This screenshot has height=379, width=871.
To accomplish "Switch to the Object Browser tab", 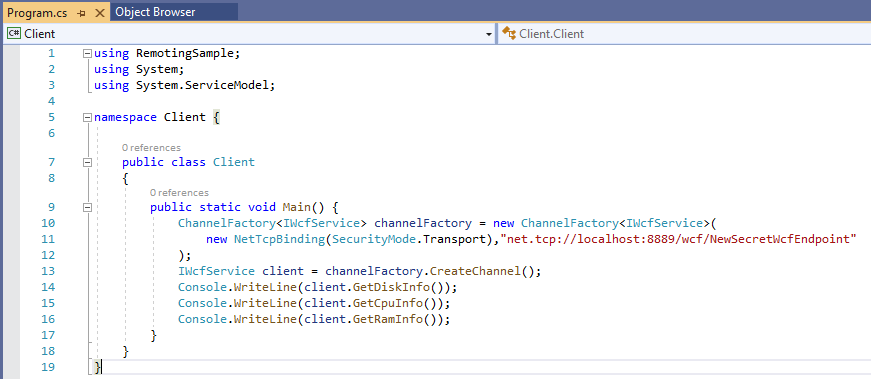I will (155, 12).
